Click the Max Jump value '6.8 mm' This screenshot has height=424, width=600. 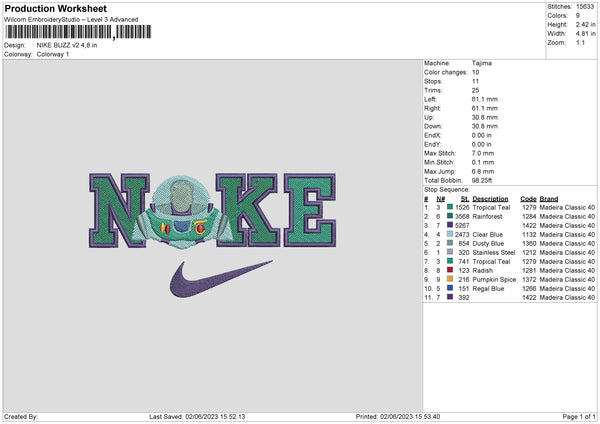click(483, 171)
